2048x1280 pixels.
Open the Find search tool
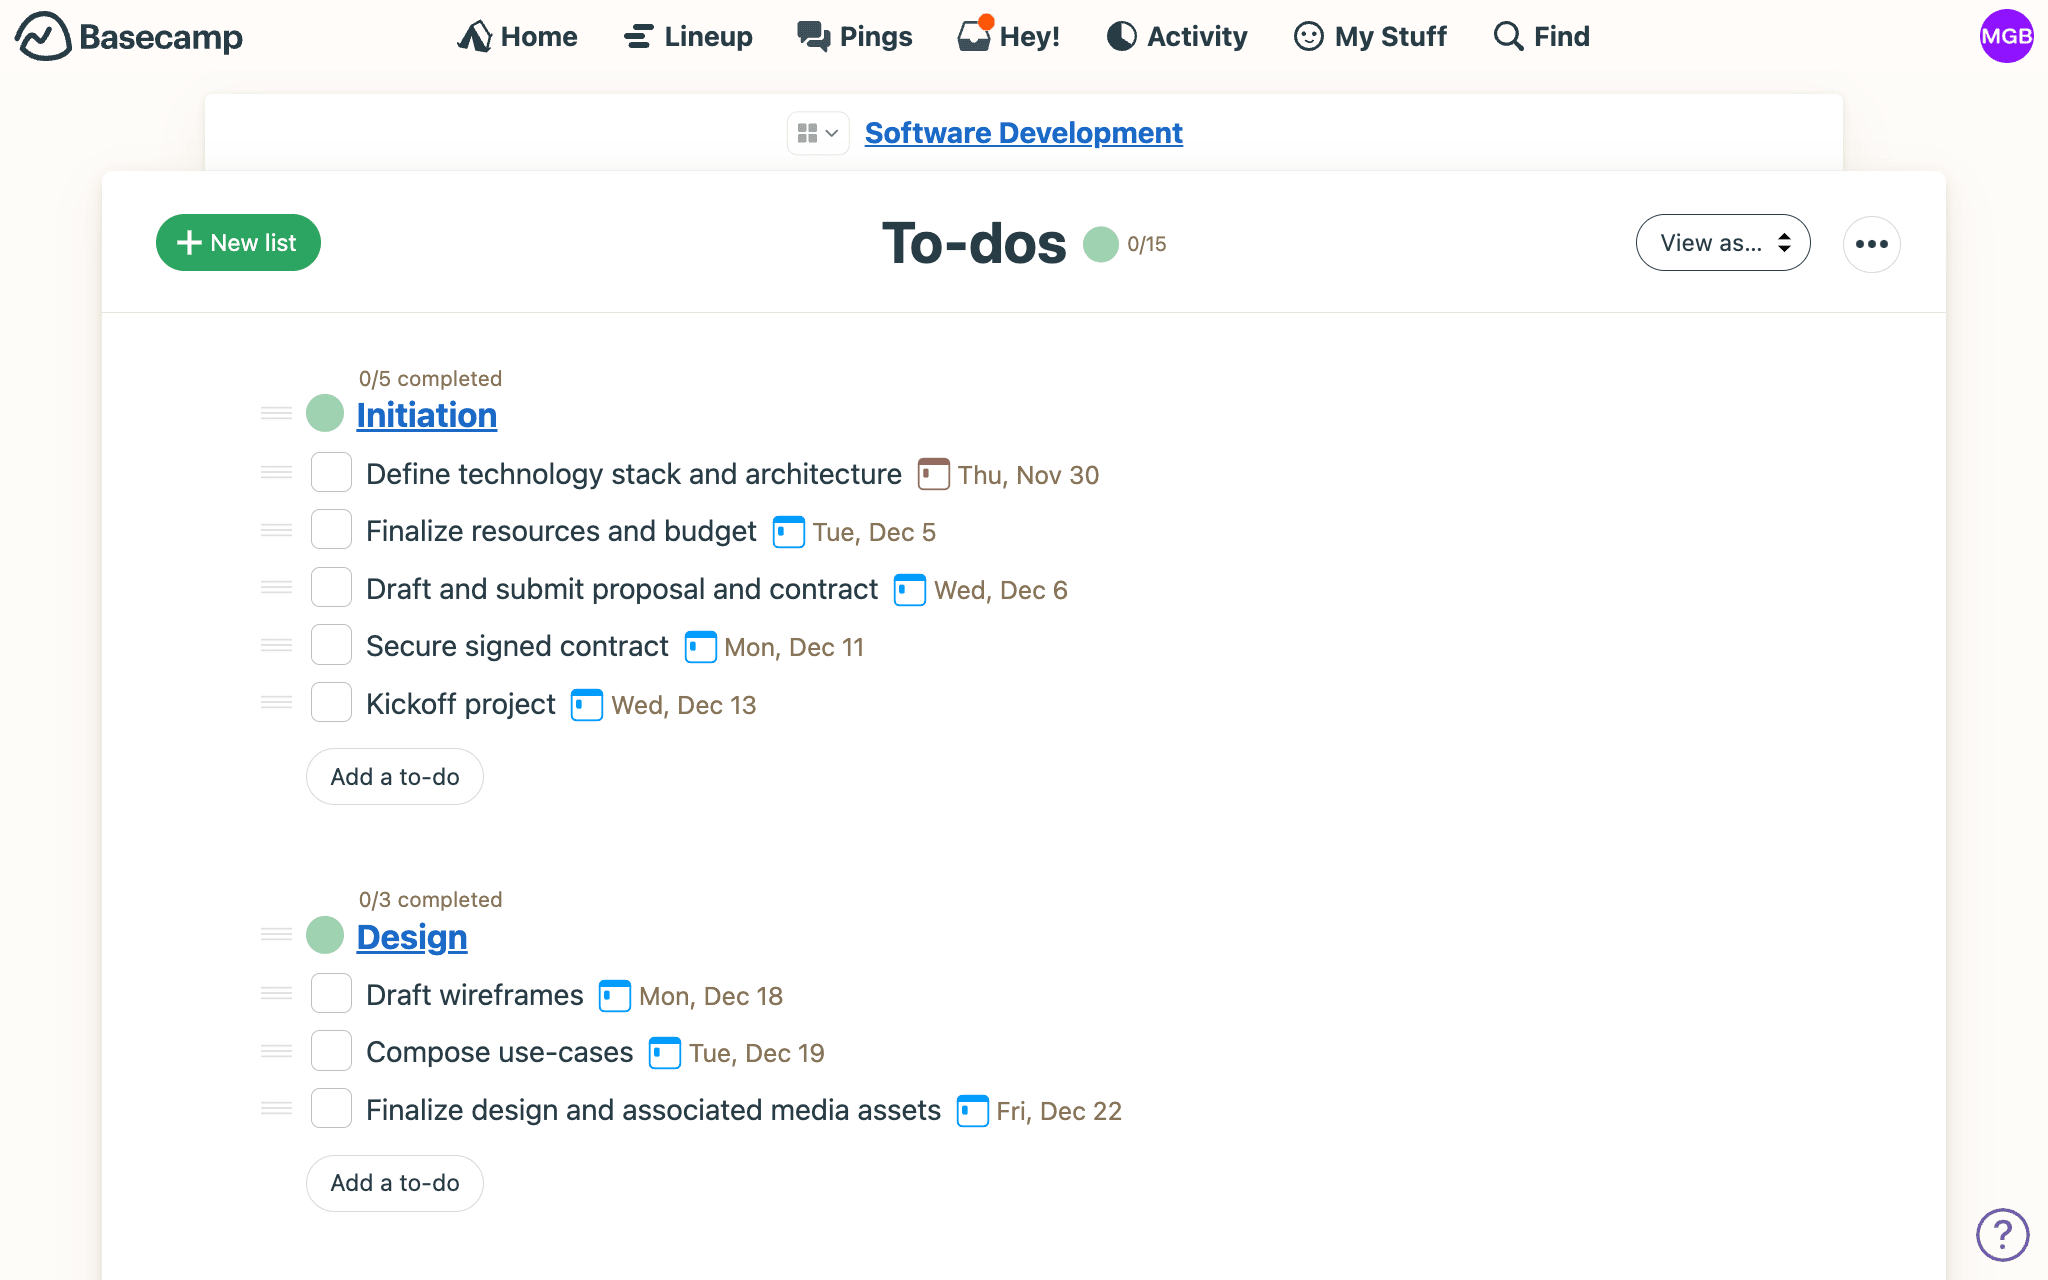pos(1539,37)
